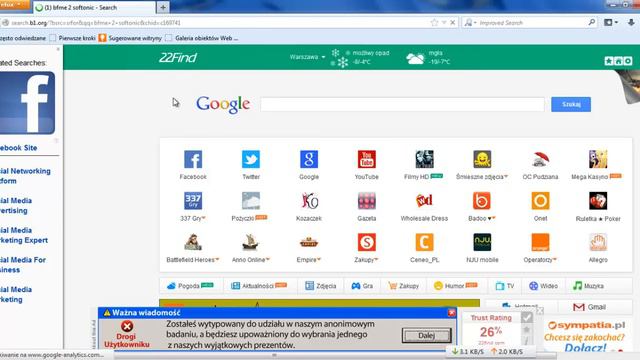Screen dimensions: 640x360
Task: Switch to the Zdjęcia category tab
Action: pos(321,286)
